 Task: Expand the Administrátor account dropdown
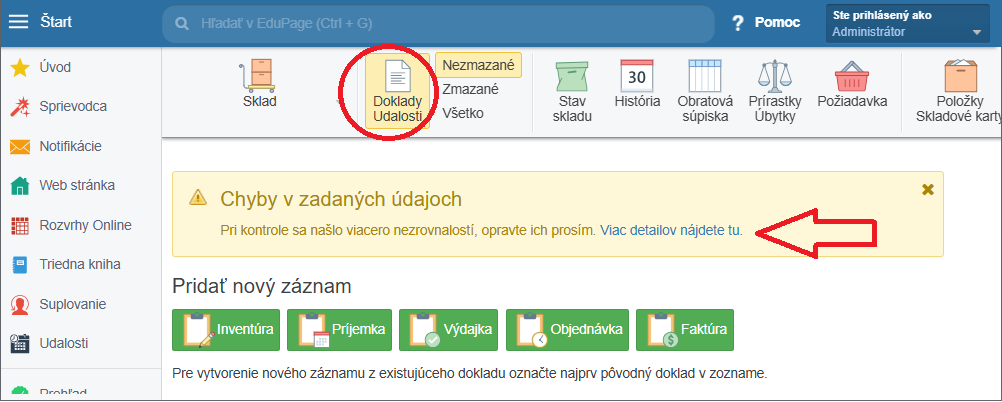point(907,24)
